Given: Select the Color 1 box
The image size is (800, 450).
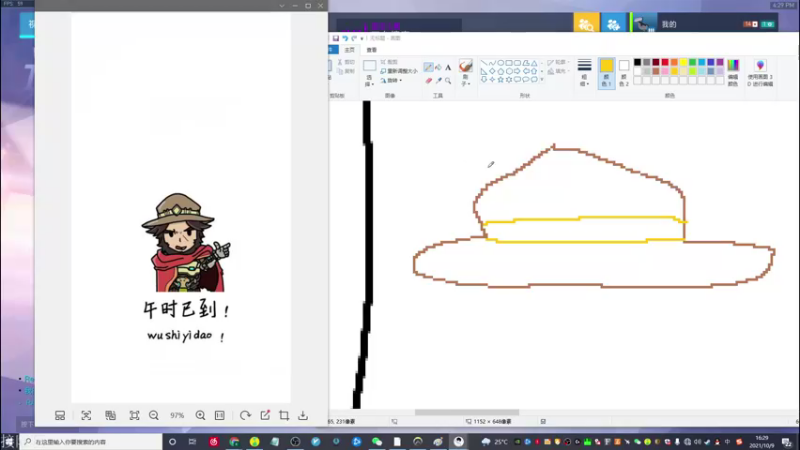Looking at the screenshot, I should click(x=606, y=72).
